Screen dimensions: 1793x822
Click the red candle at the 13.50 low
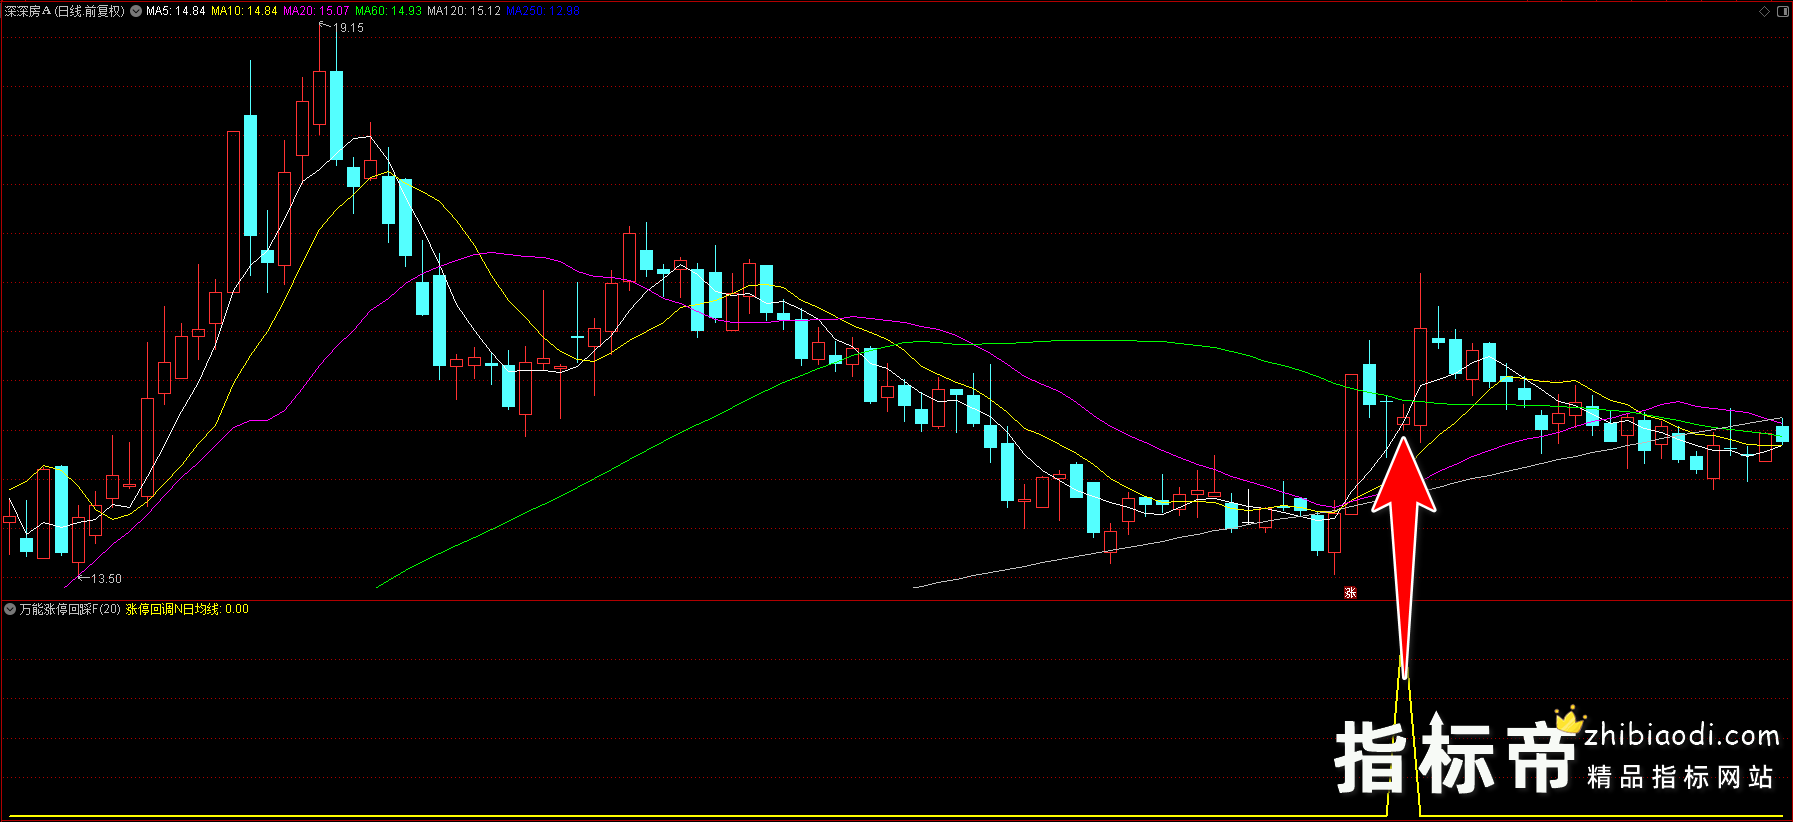[x=79, y=541]
